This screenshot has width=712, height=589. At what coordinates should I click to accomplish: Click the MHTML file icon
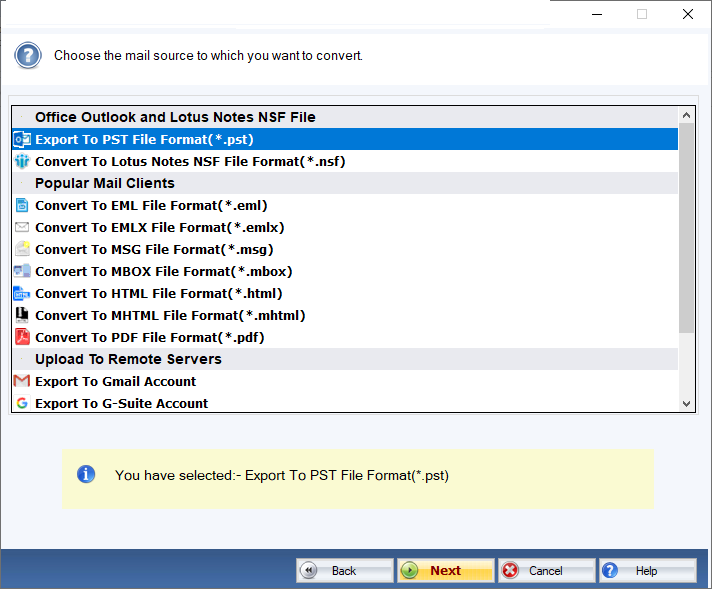pos(22,315)
